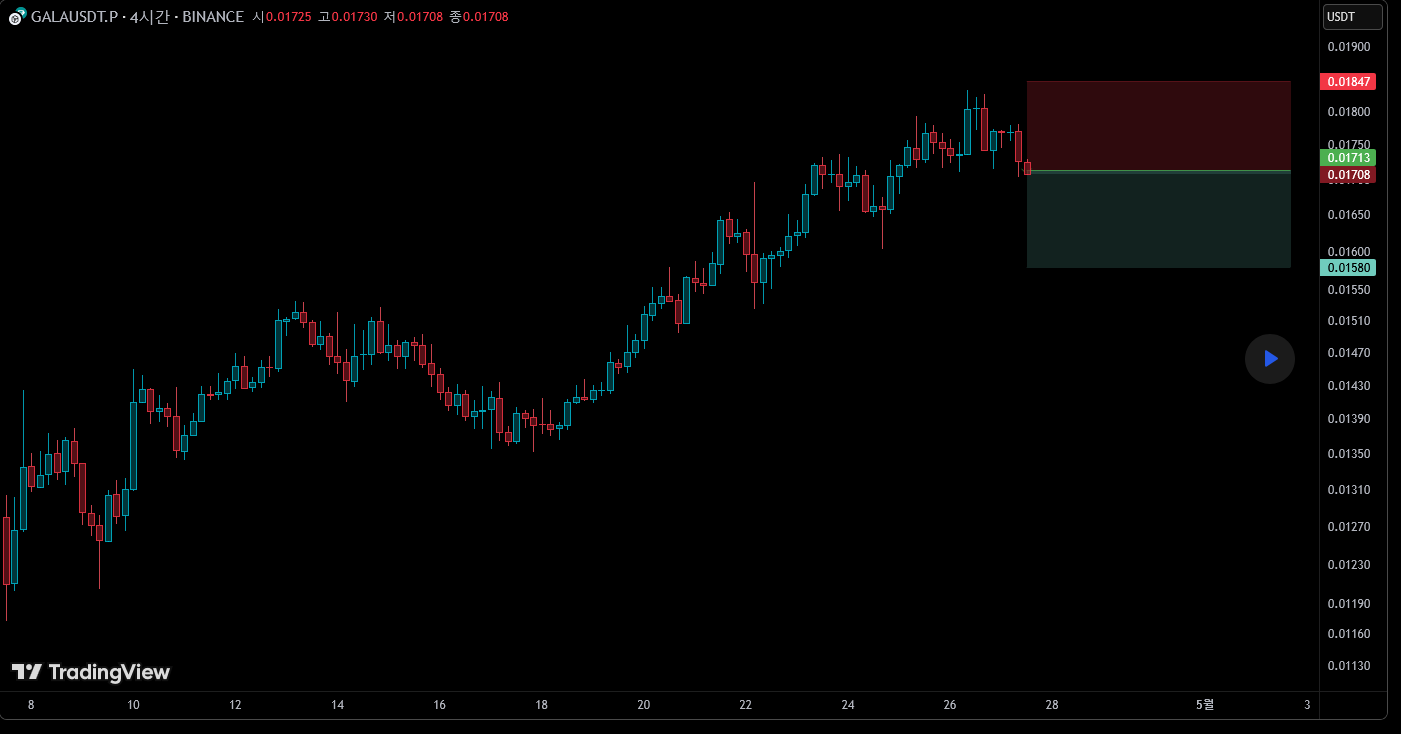Open the USDT currency selector
This screenshot has height=734, width=1401.
(x=1353, y=17)
